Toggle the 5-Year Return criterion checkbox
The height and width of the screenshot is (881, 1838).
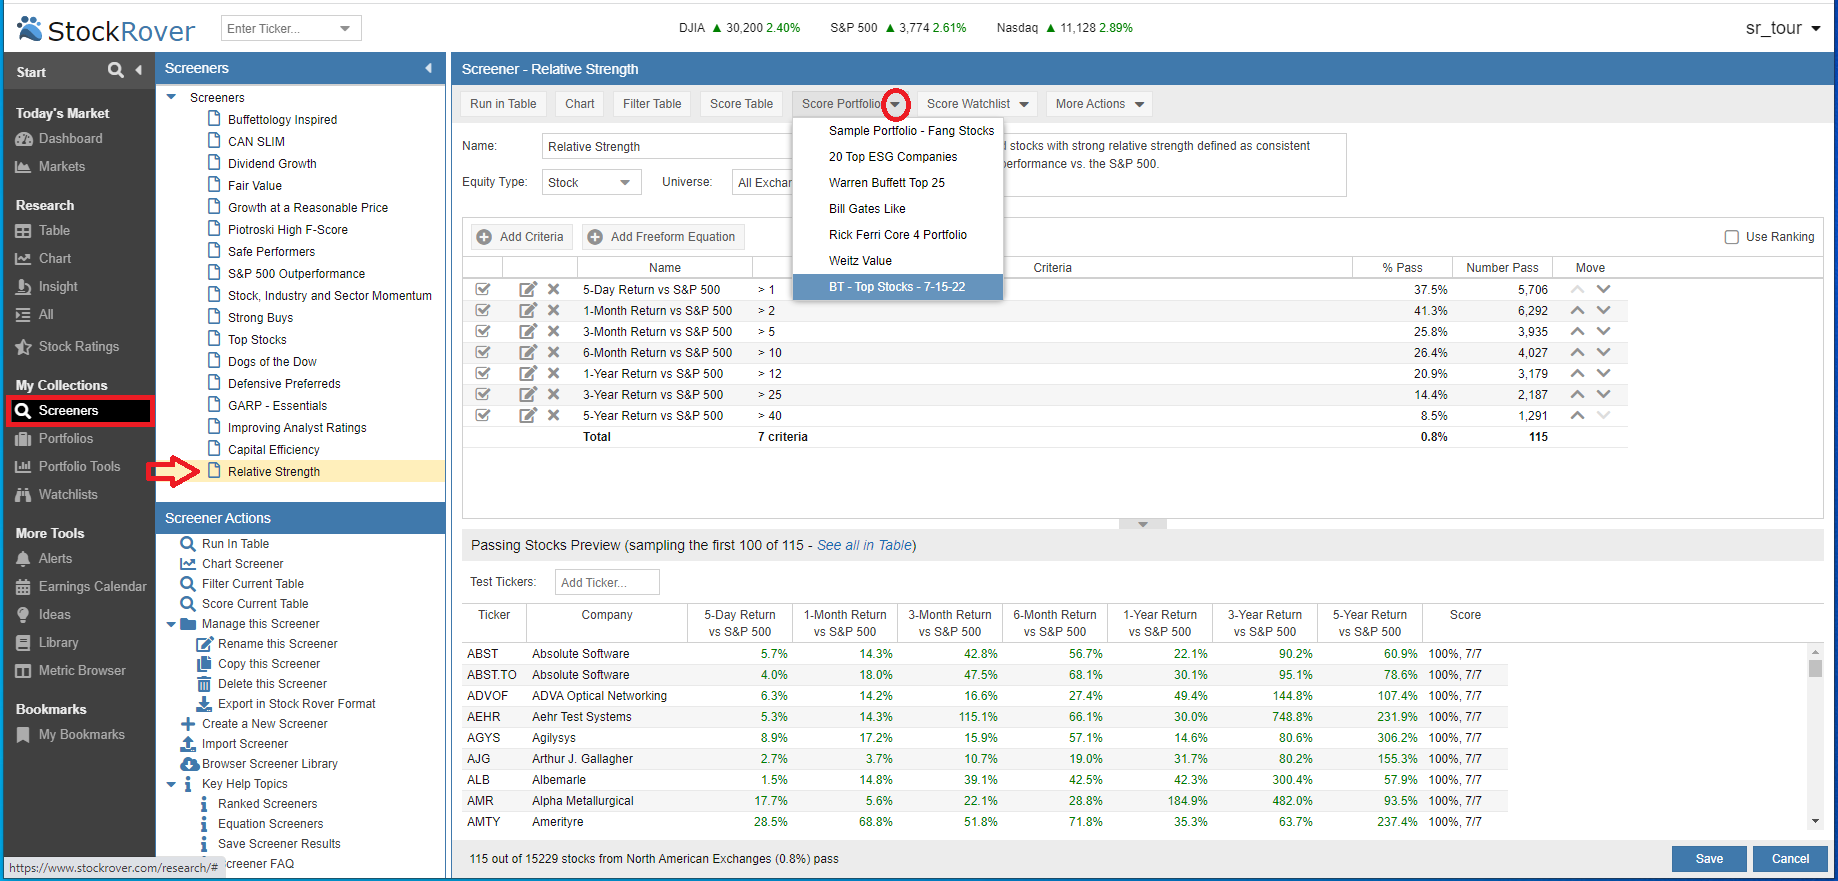483,415
